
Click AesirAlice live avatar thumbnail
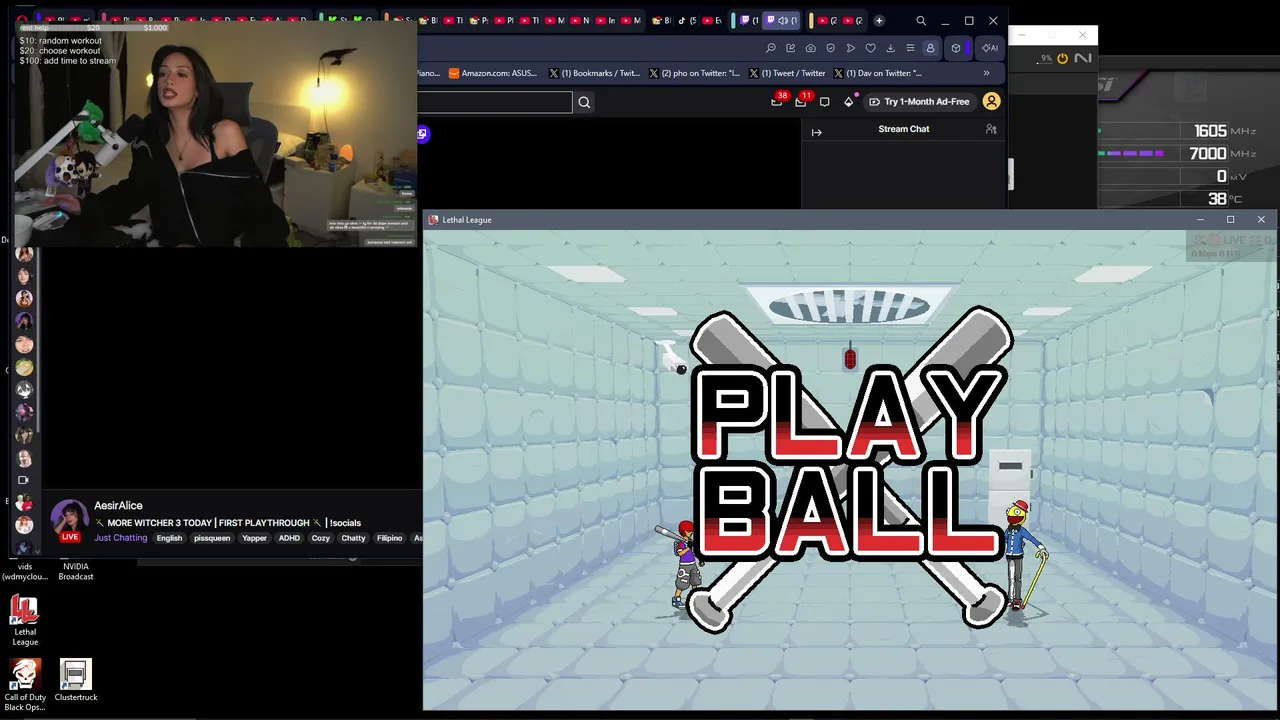point(70,520)
